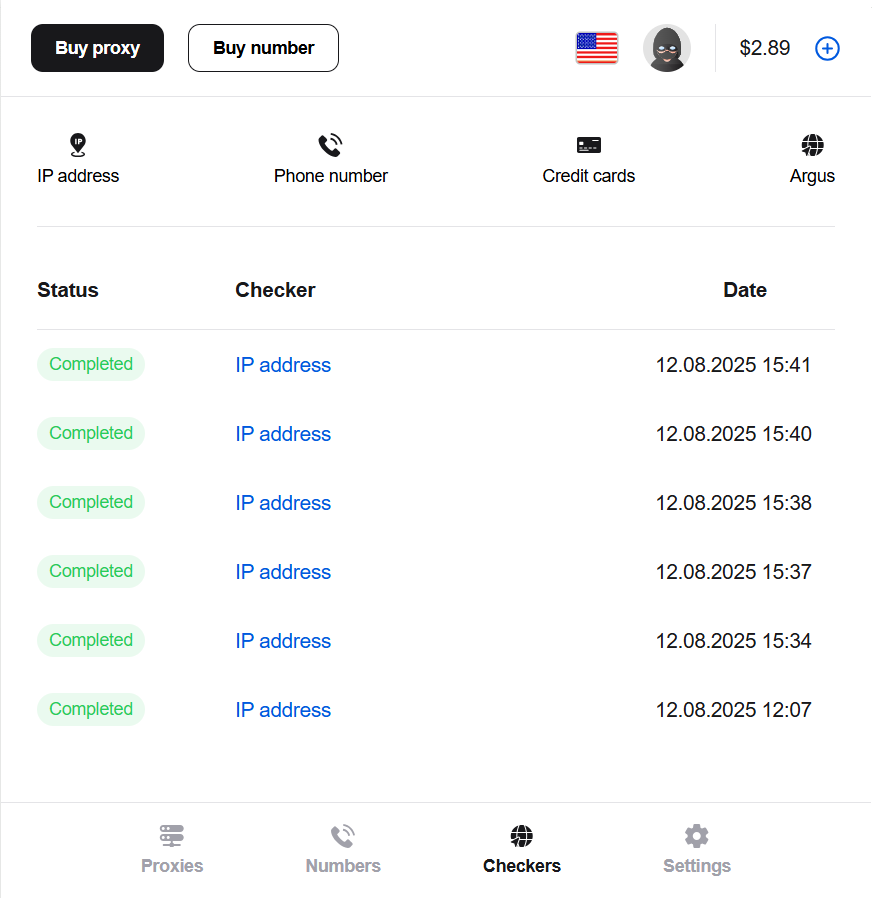Viewport: 872px width, 898px height.
Task: Open the masked user avatar profile
Action: pos(666,48)
